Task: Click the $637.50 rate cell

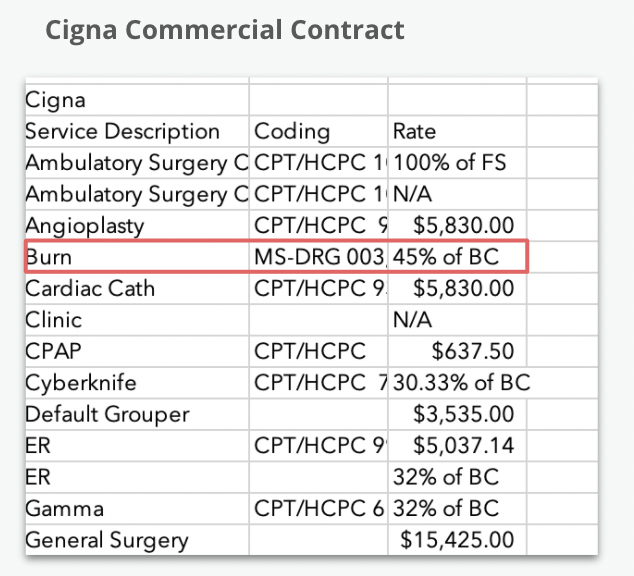Action: (472, 352)
